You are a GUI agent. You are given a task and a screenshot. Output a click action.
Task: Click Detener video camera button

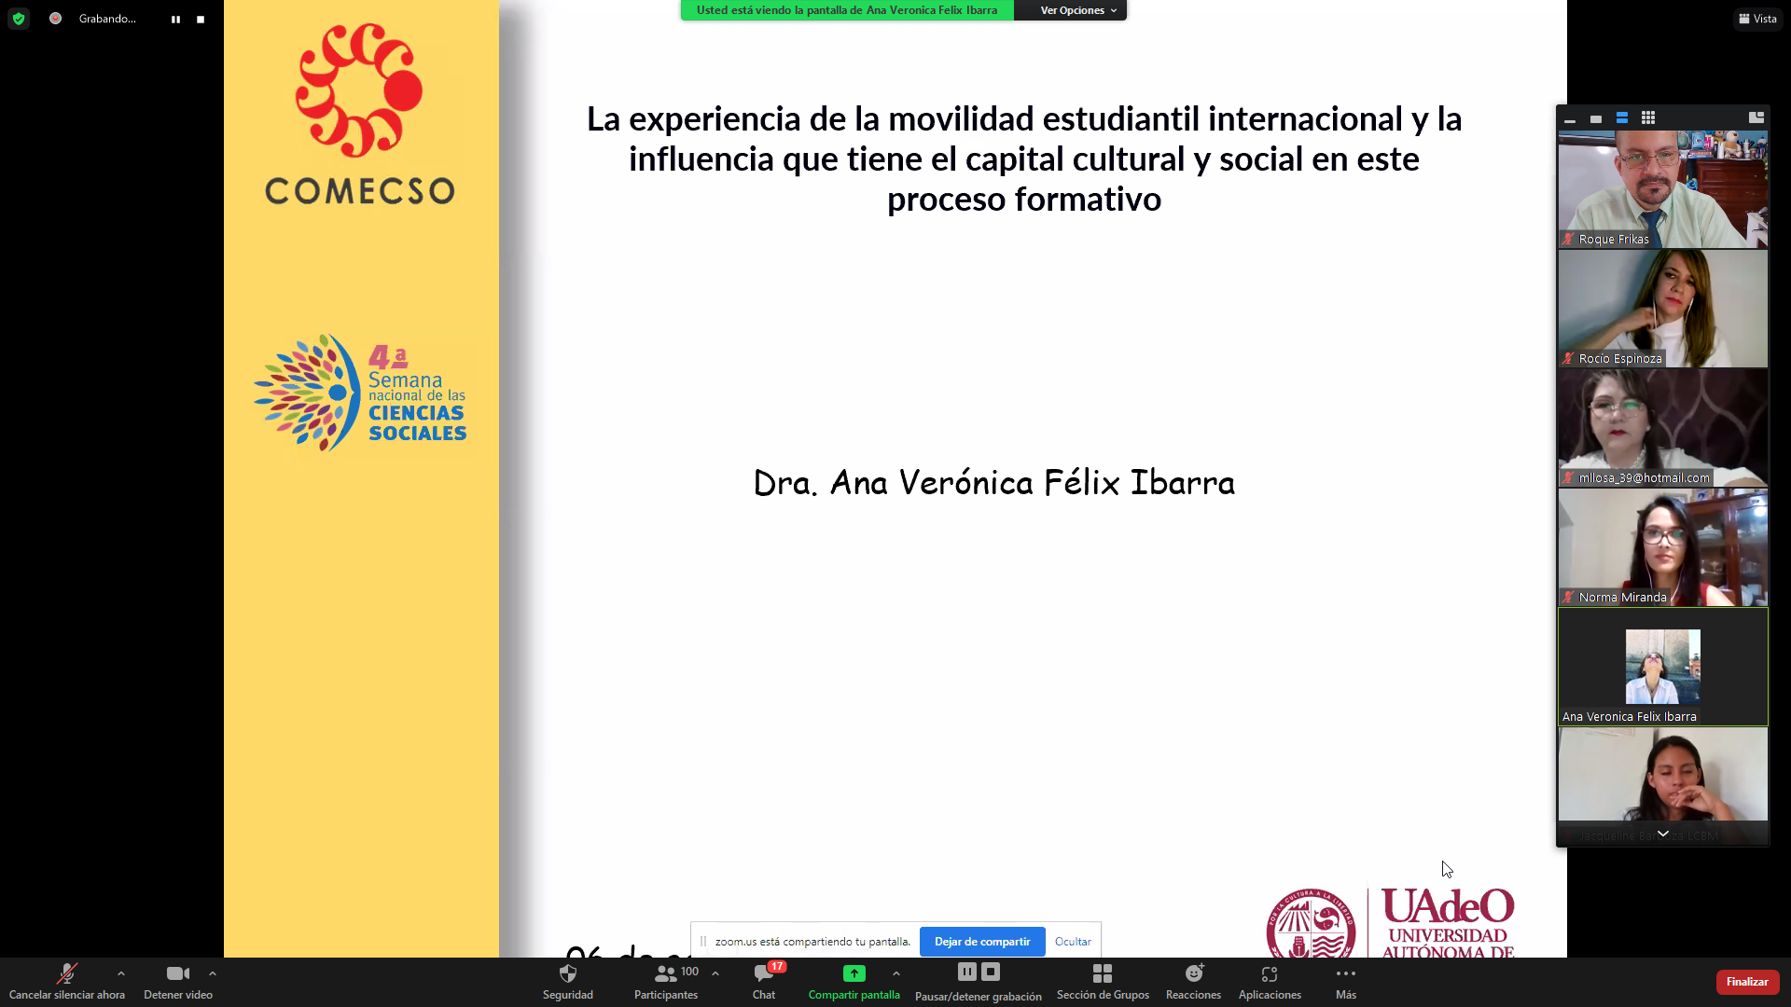[x=178, y=982]
